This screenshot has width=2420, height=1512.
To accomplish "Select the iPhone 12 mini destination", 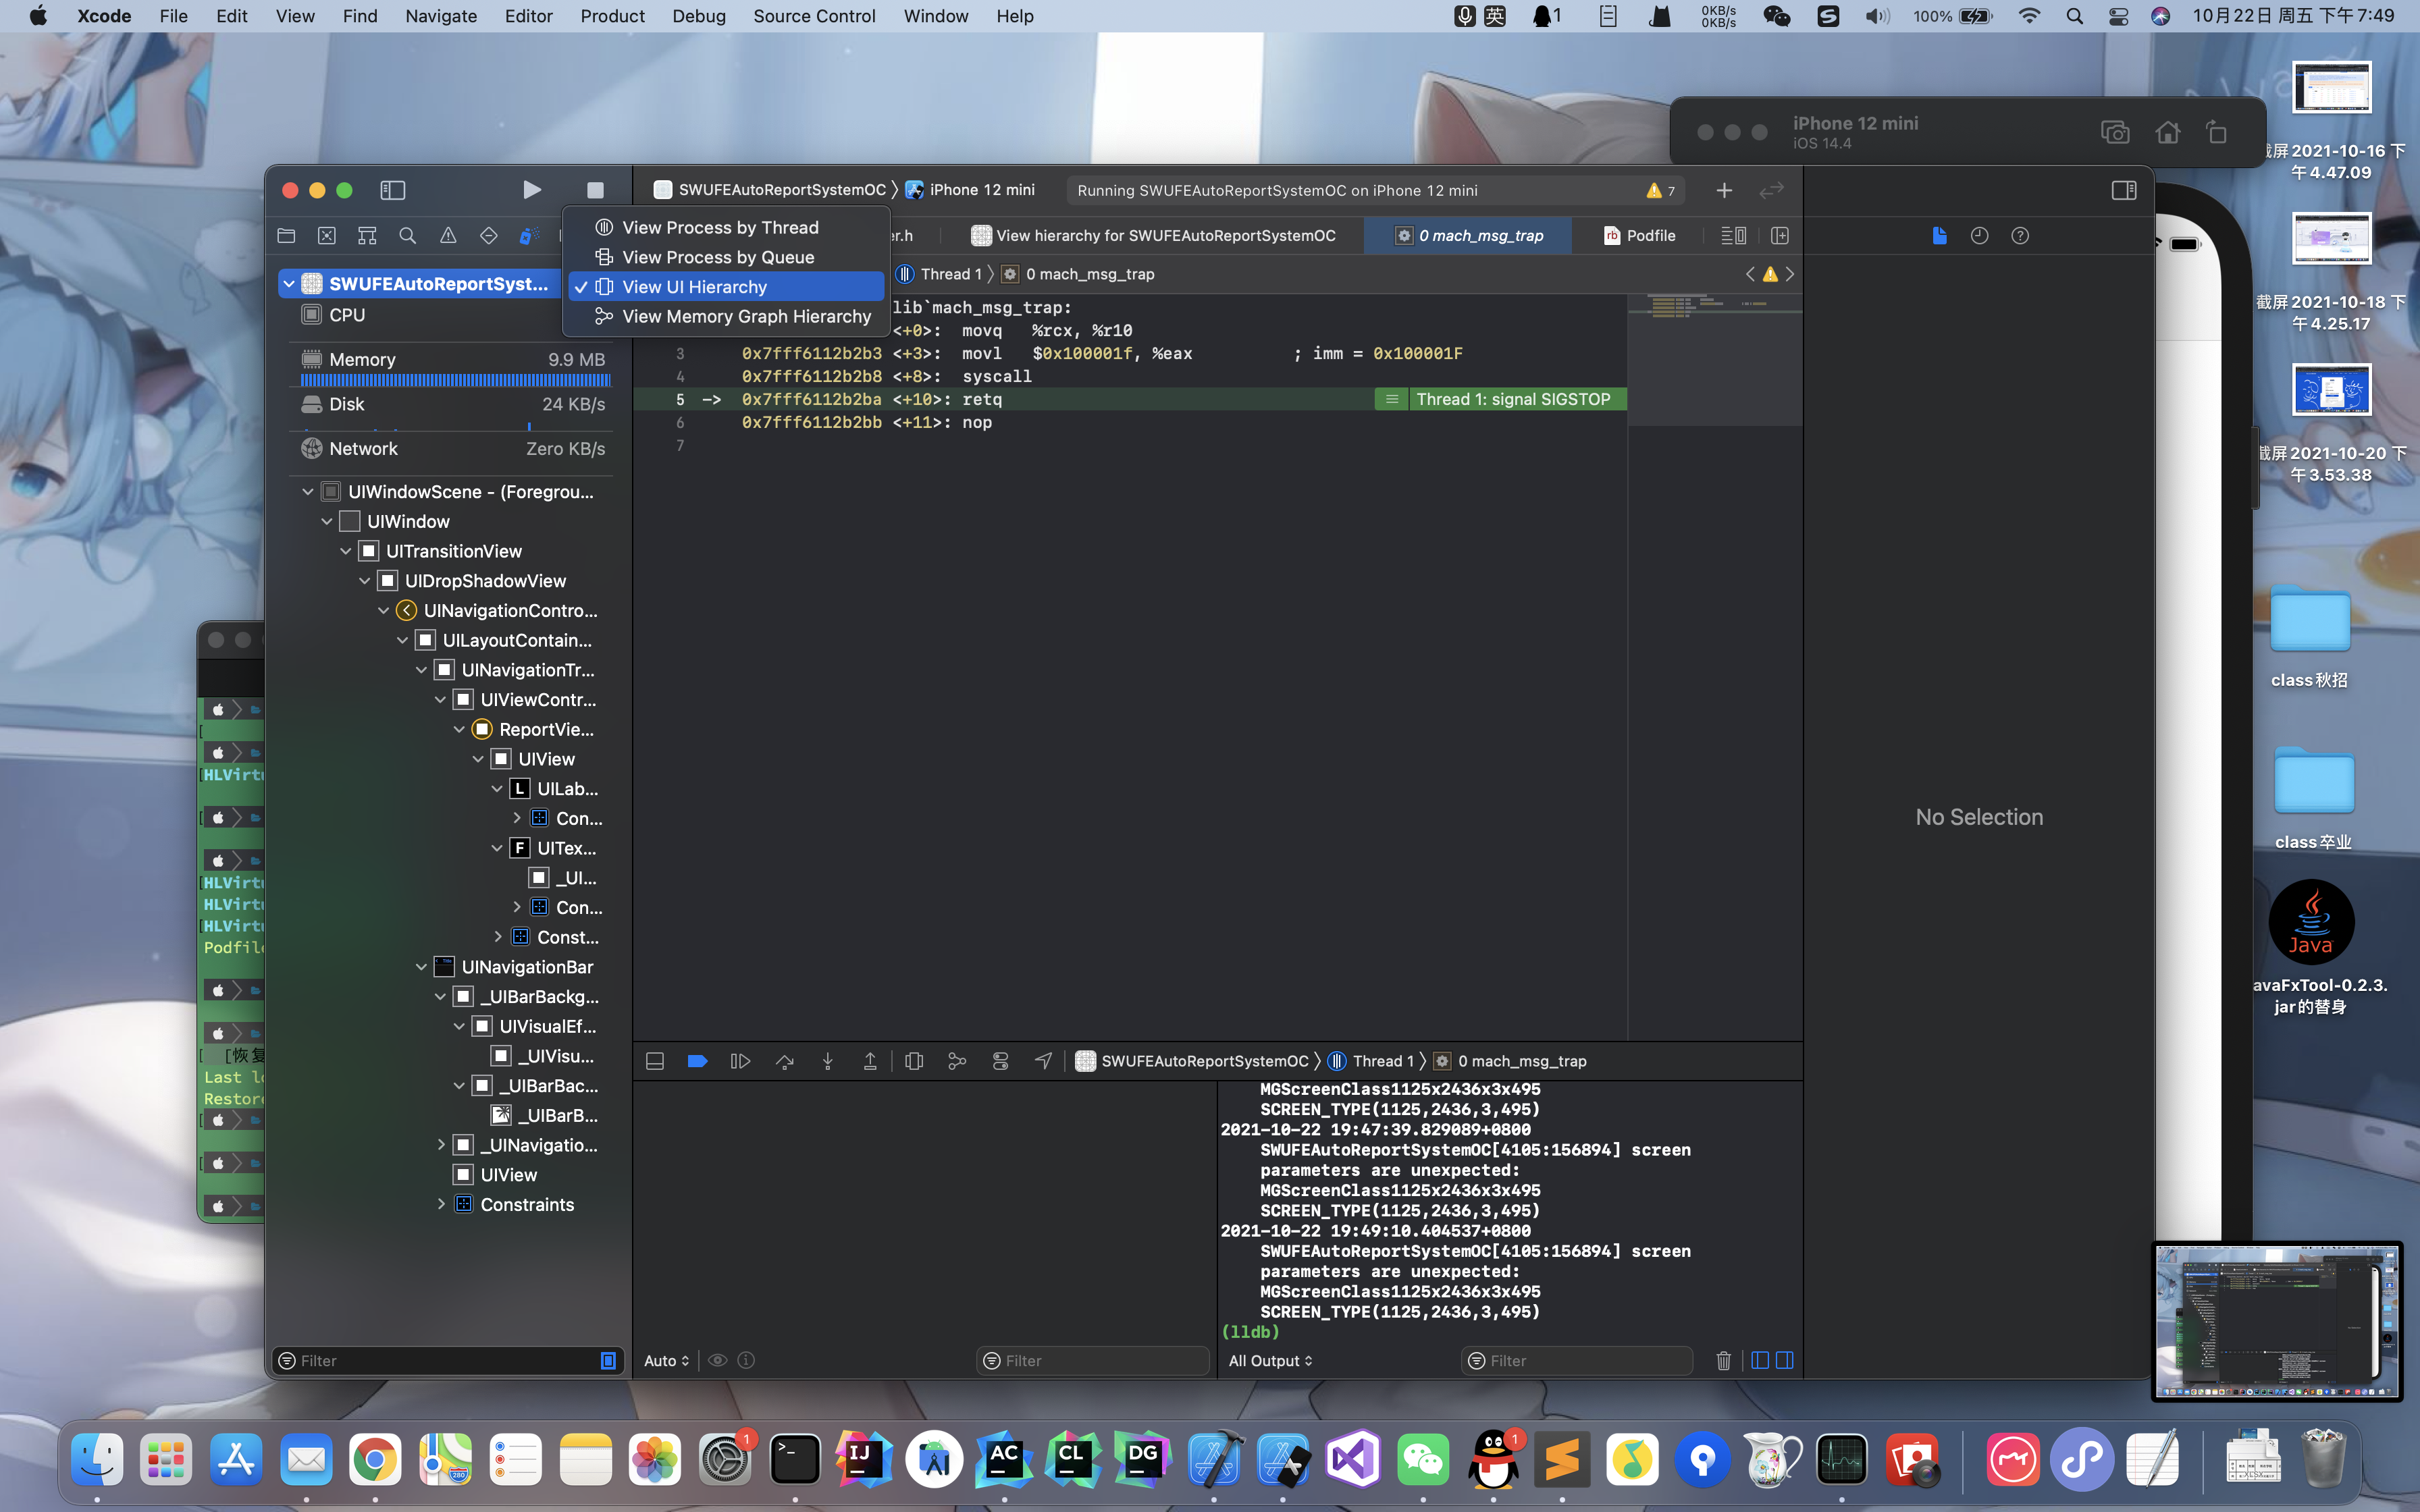I will [981, 190].
